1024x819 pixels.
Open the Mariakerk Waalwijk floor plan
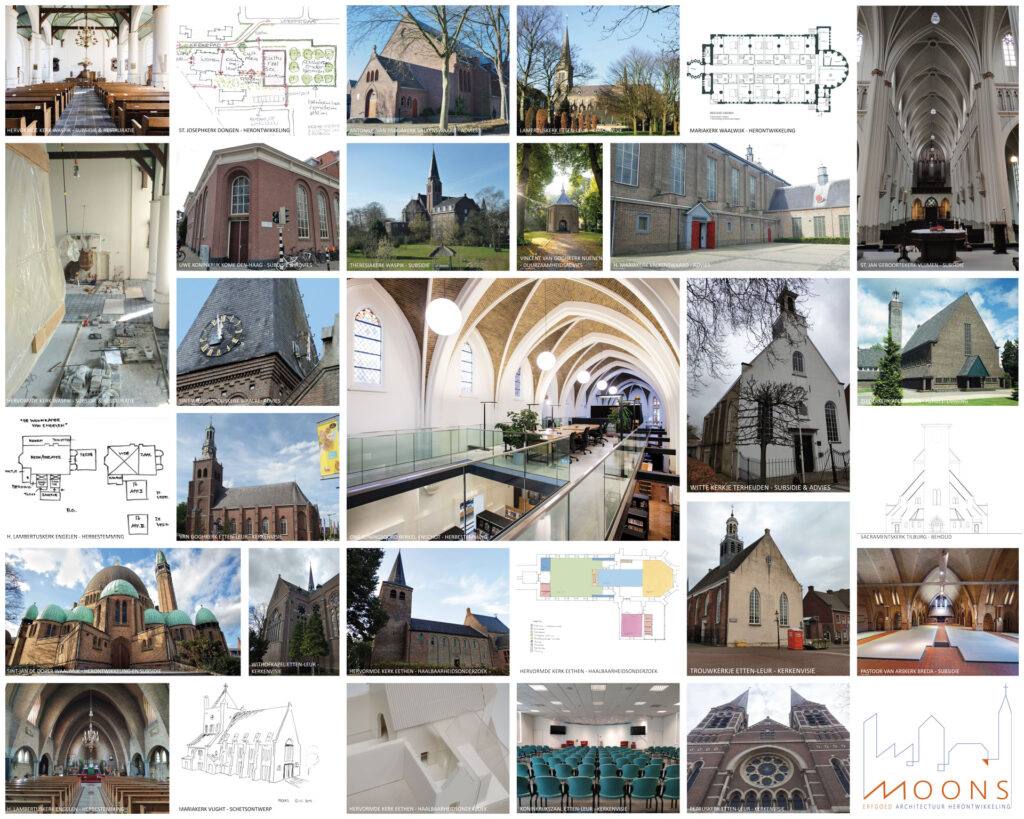(768, 71)
